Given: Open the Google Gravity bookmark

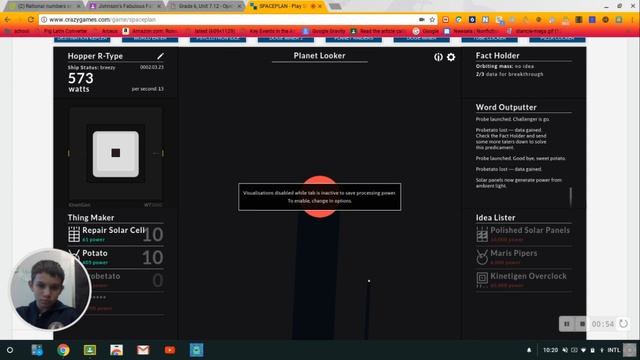Looking at the screenshot, I should (x=324, y=31).
